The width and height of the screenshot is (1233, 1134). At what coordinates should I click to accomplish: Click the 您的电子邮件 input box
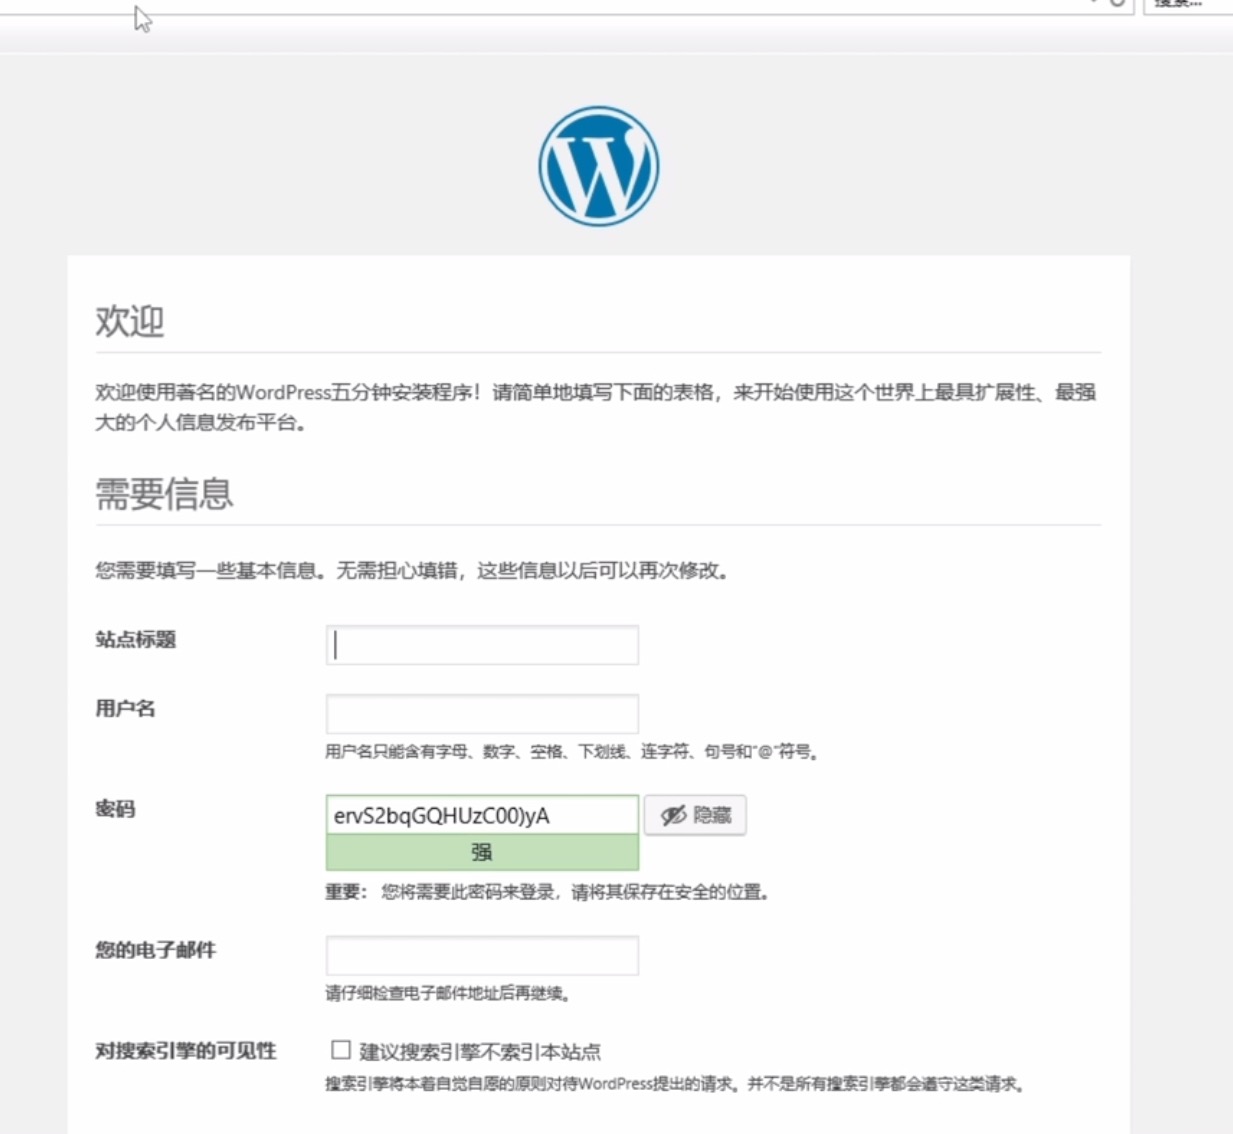[482, 955]
